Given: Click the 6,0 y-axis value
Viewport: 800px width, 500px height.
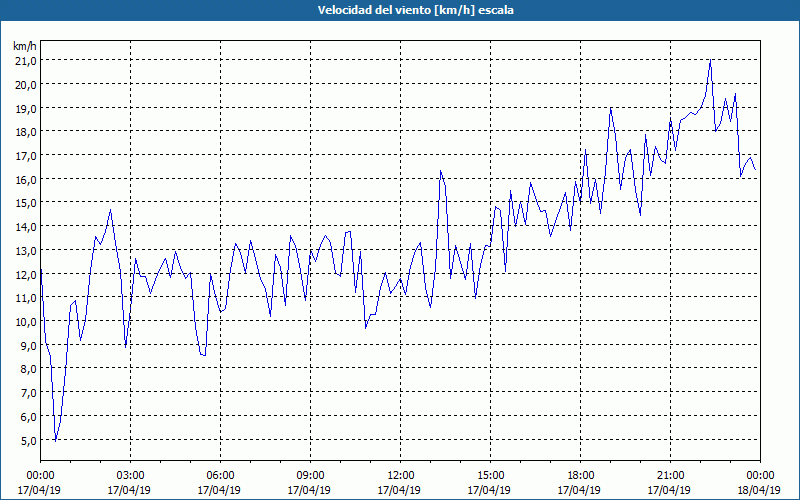Looking at the screenshot, I should coord(29,417).
